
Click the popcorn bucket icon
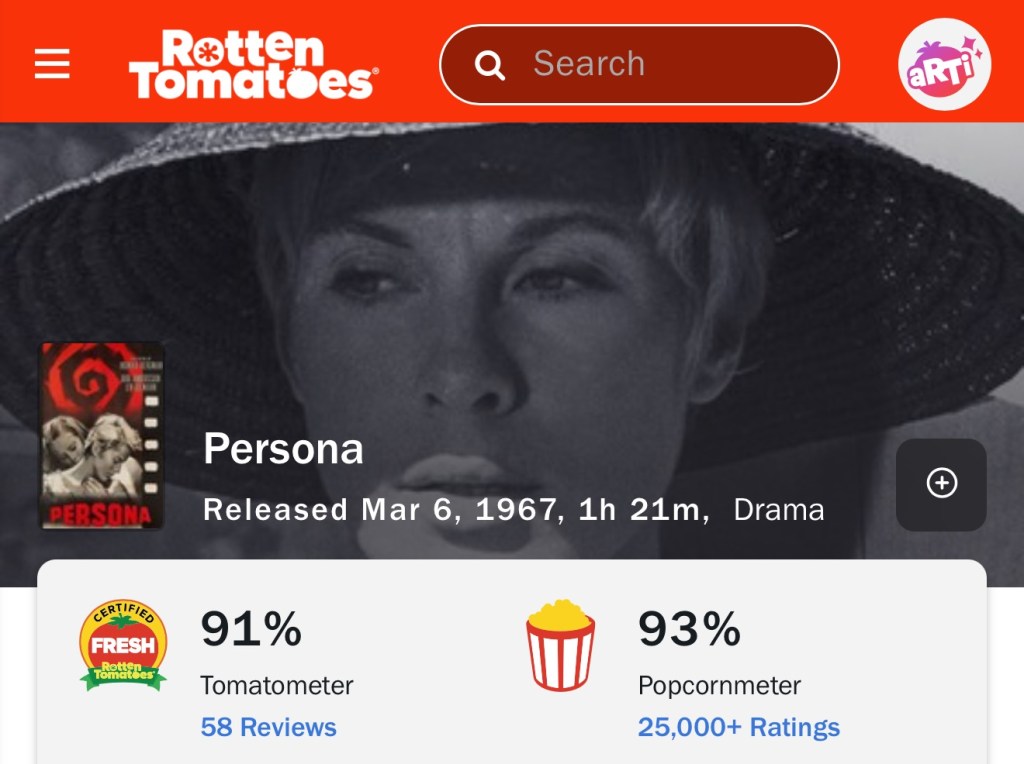point(561,645)
